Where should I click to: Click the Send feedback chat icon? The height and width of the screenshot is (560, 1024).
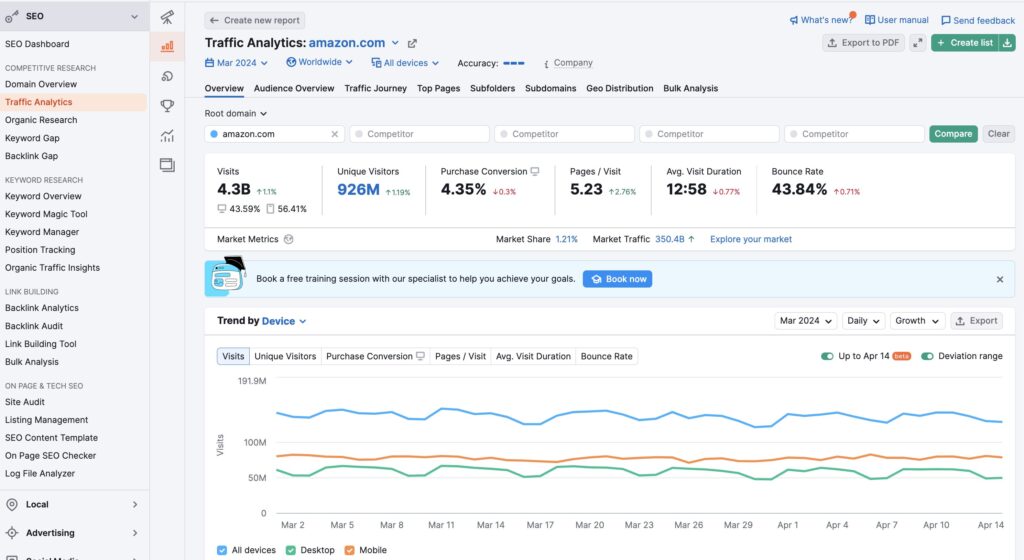[945, 20]
